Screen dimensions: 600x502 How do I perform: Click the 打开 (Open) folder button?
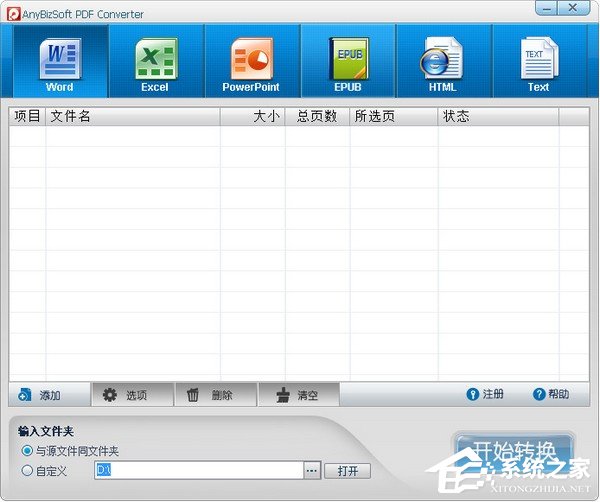click(x=347, y=471)
